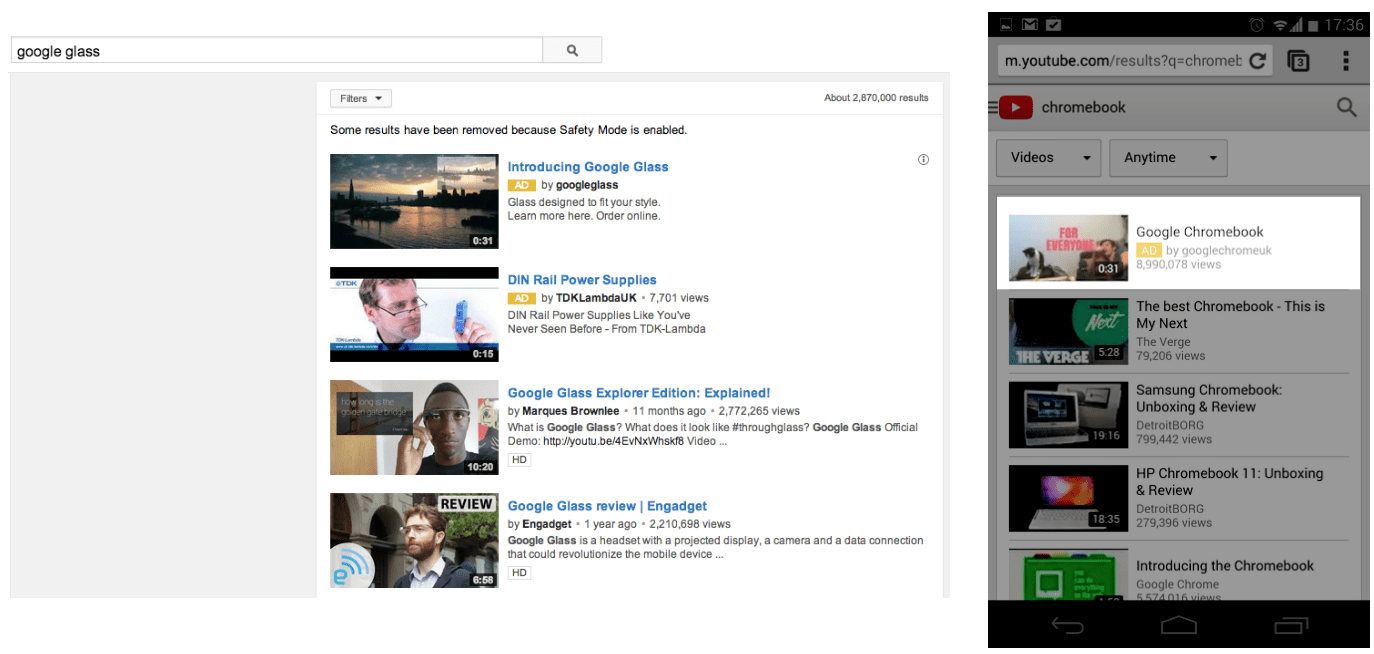Viewport: 1374px width, 654px height.
Task: Tap the Google Chromebook ad title
Action: [x=1200, y=232]
